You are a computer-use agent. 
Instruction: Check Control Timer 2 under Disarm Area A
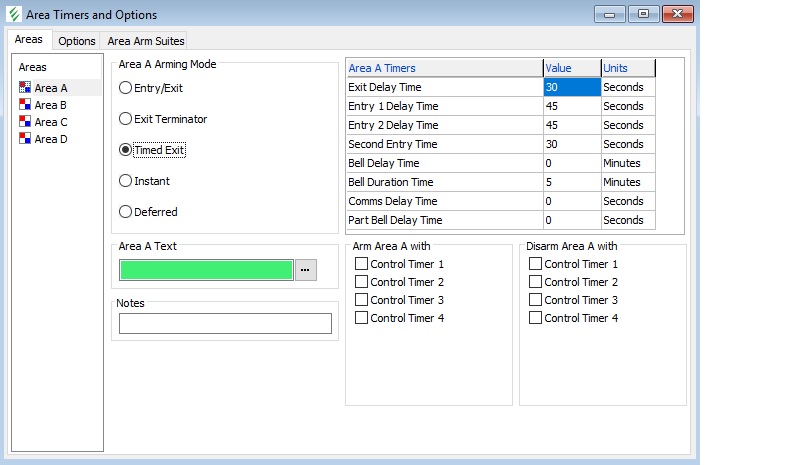tap(535, 282)
